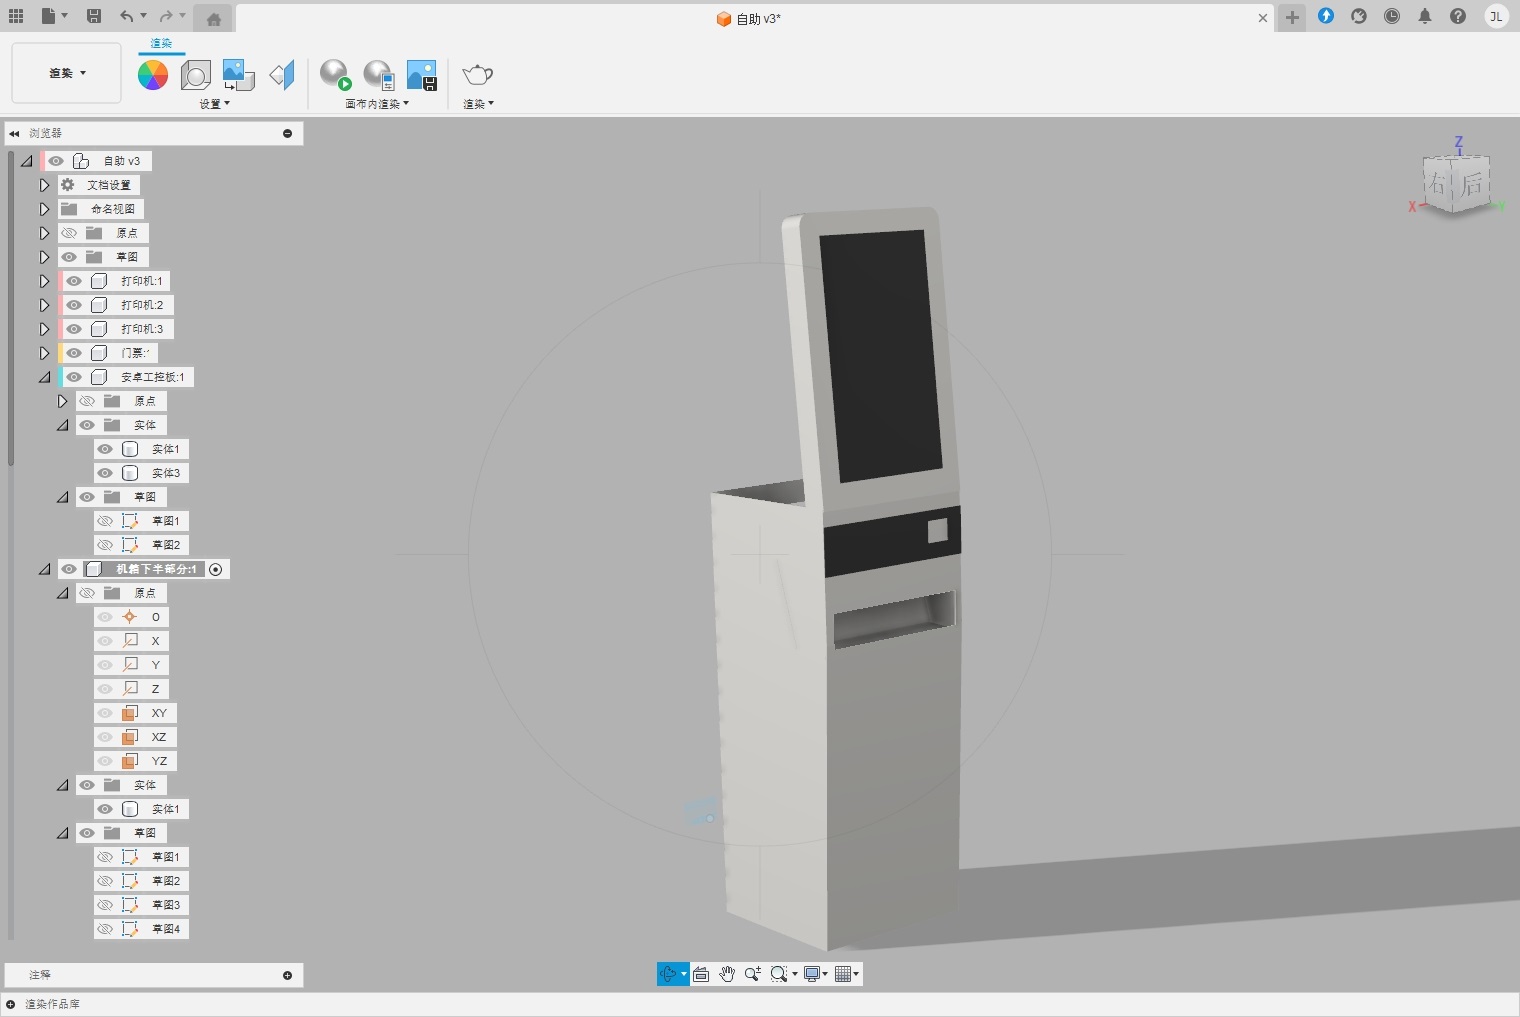Open the 渲染 workspace switcher button
The image size is (1520, 1017).
[x=67, y=73]
